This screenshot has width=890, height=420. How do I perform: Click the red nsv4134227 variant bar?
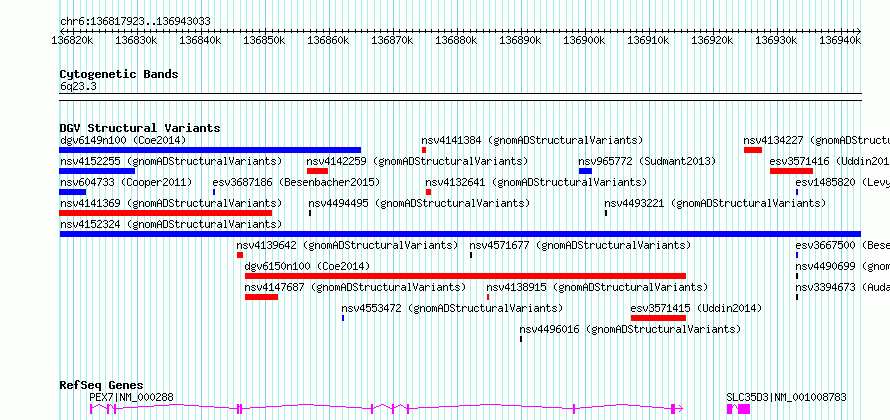753,150
